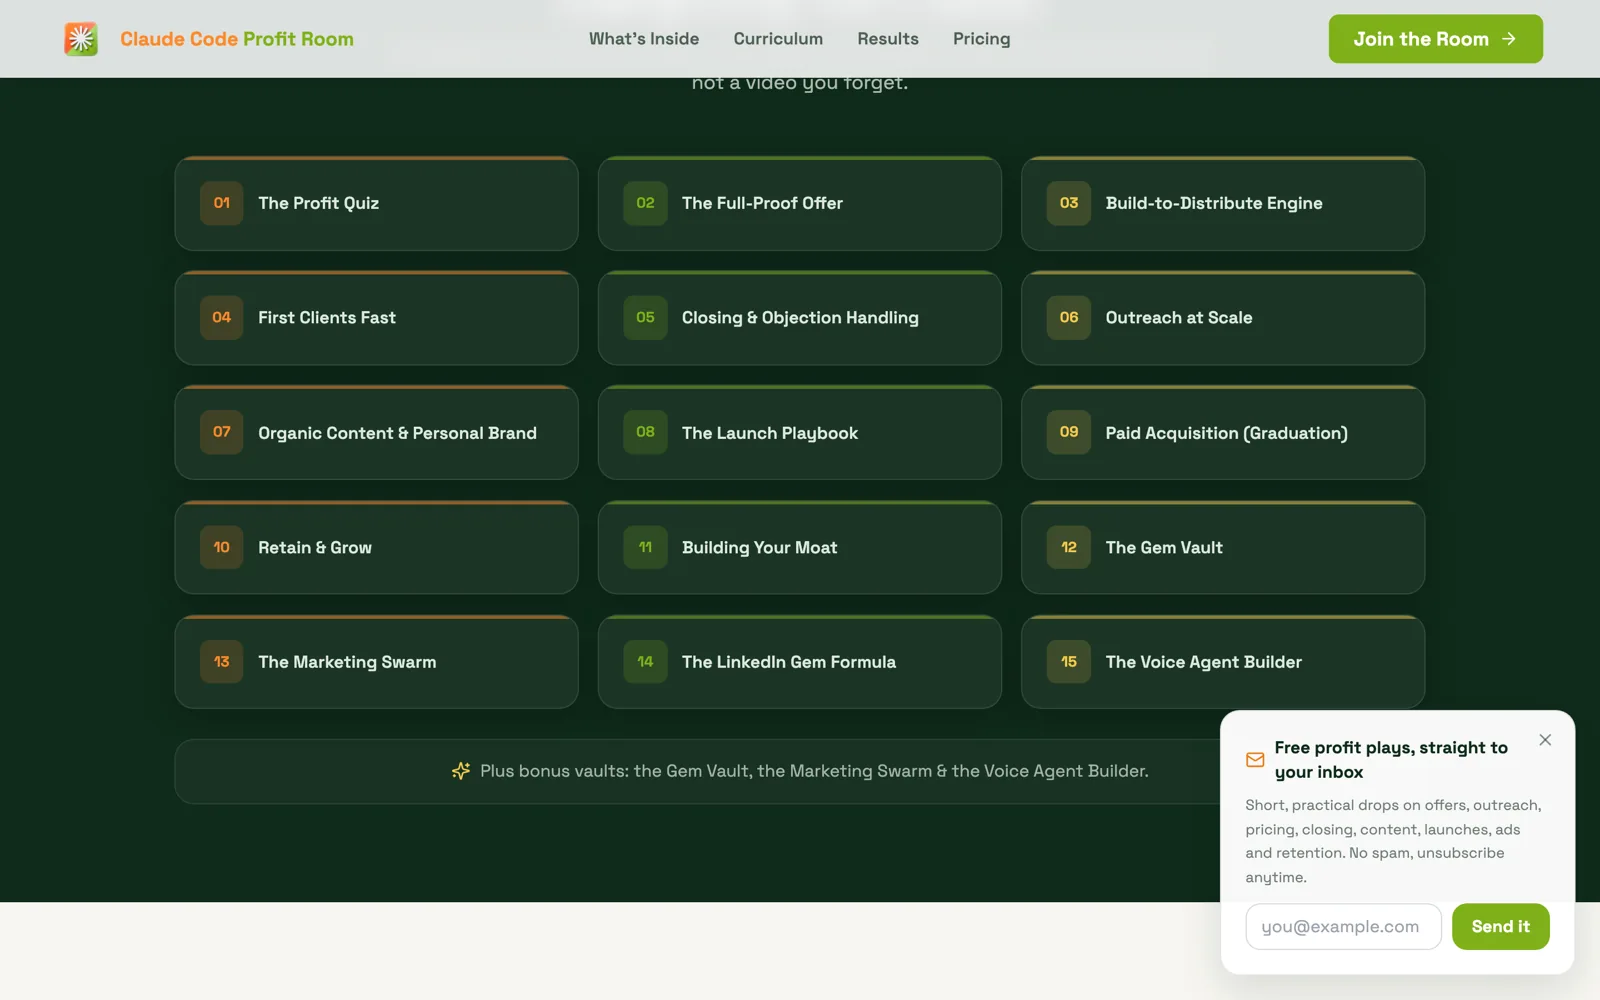This screenshot has height=1000, width=1600.
Task: Select module badge 15 for Voice Agent Builder
Action: click(x=1069, y=662)
